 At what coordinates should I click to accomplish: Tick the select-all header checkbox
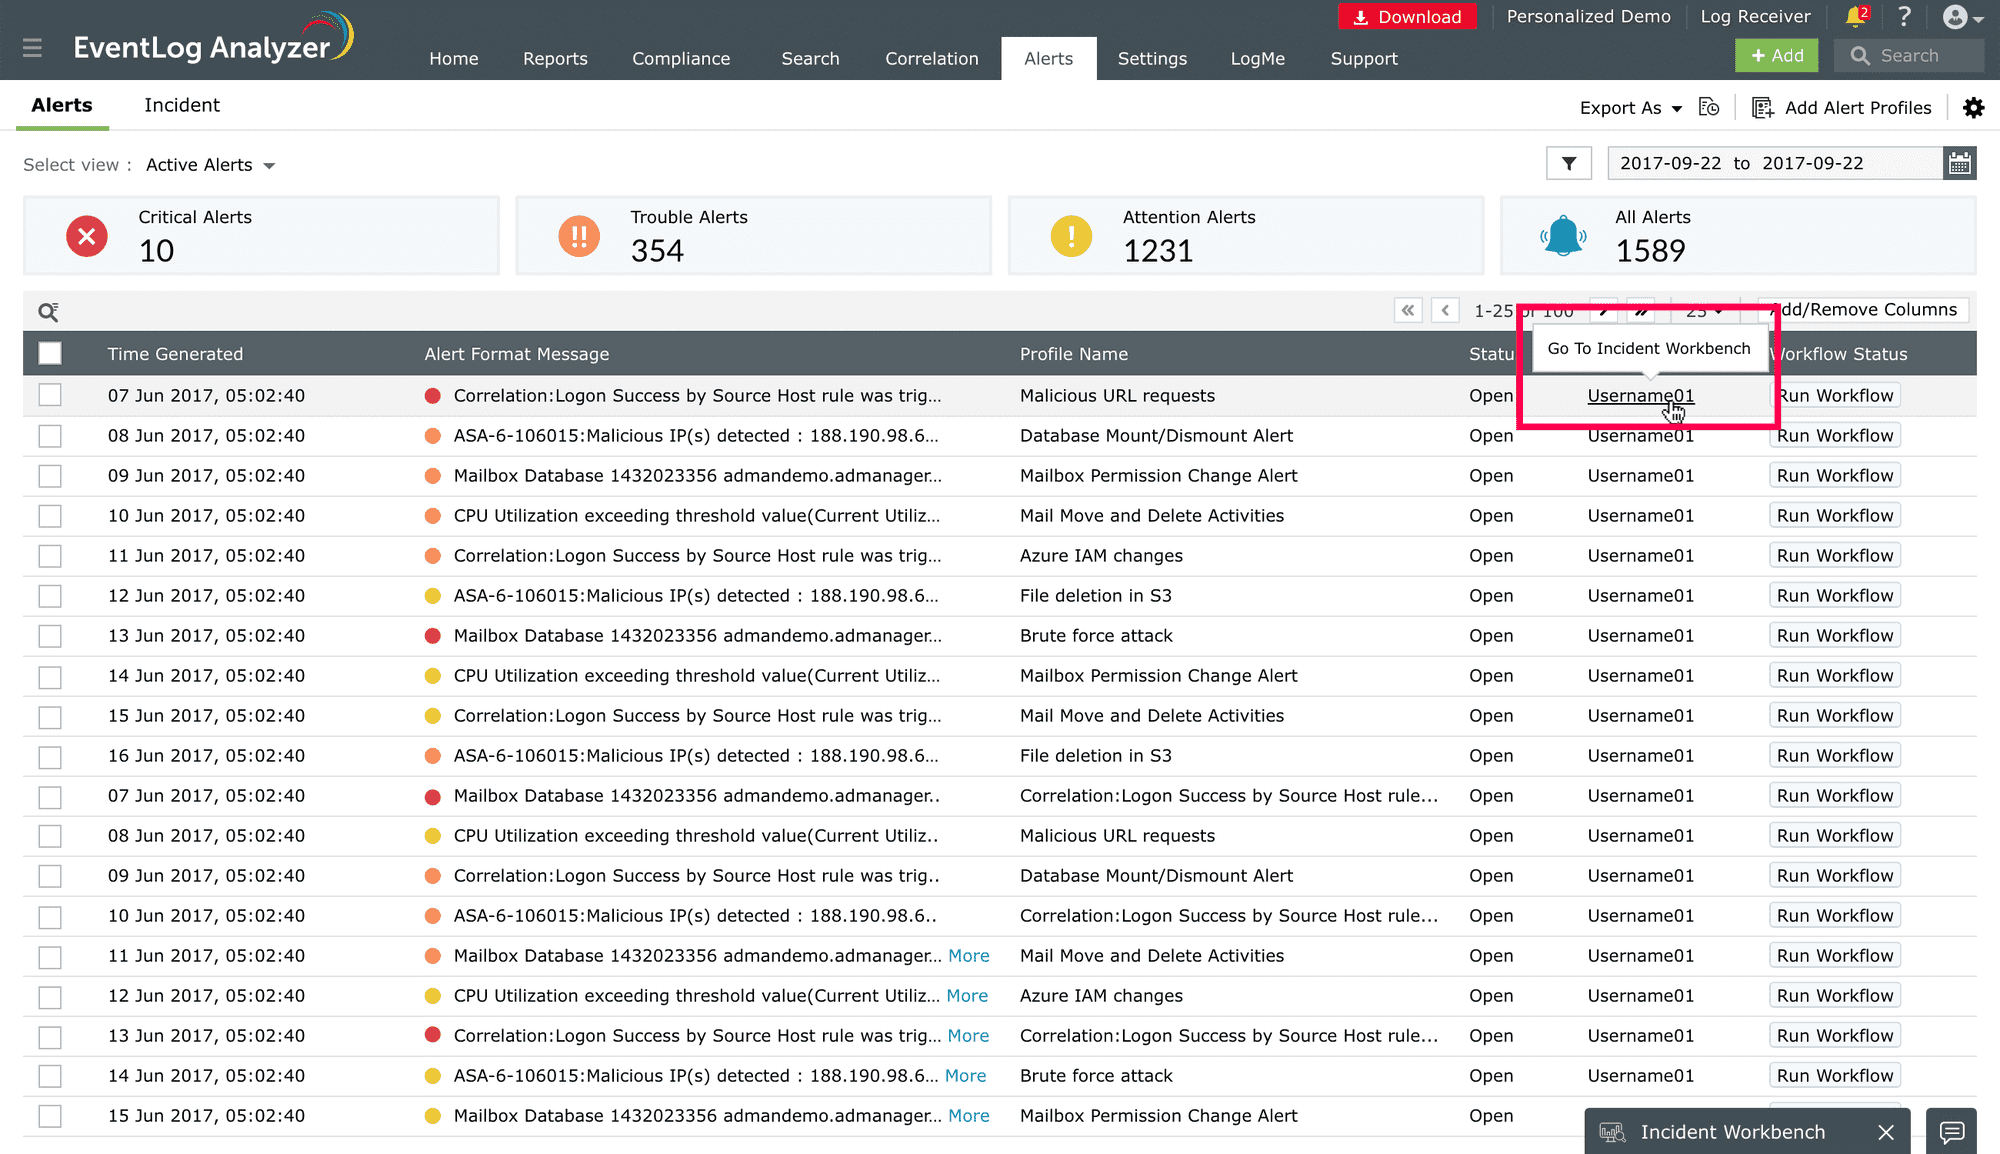(50, 353)
